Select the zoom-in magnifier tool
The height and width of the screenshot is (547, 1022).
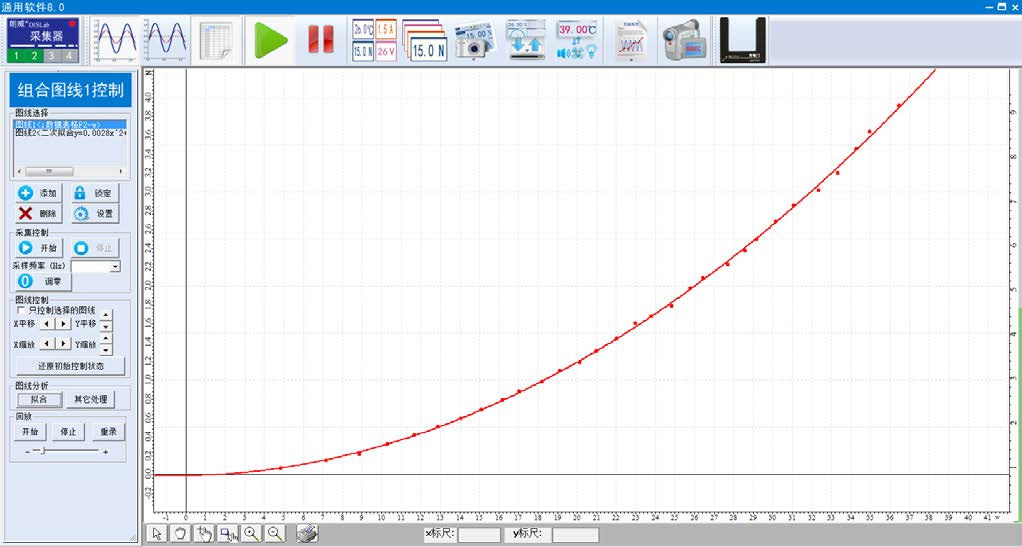coord(252,534)
